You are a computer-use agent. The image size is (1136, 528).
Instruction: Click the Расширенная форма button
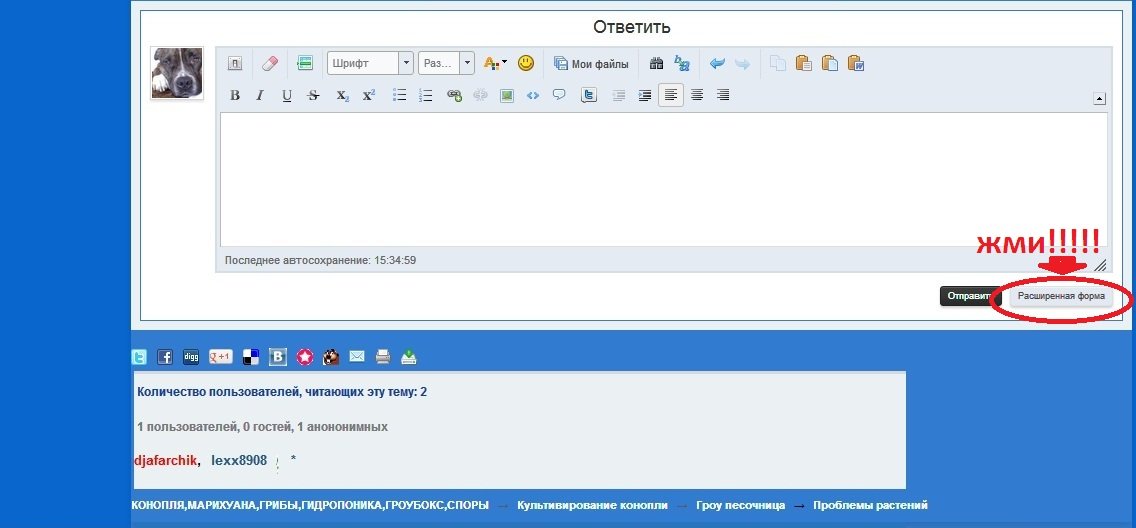(1061, 296)
